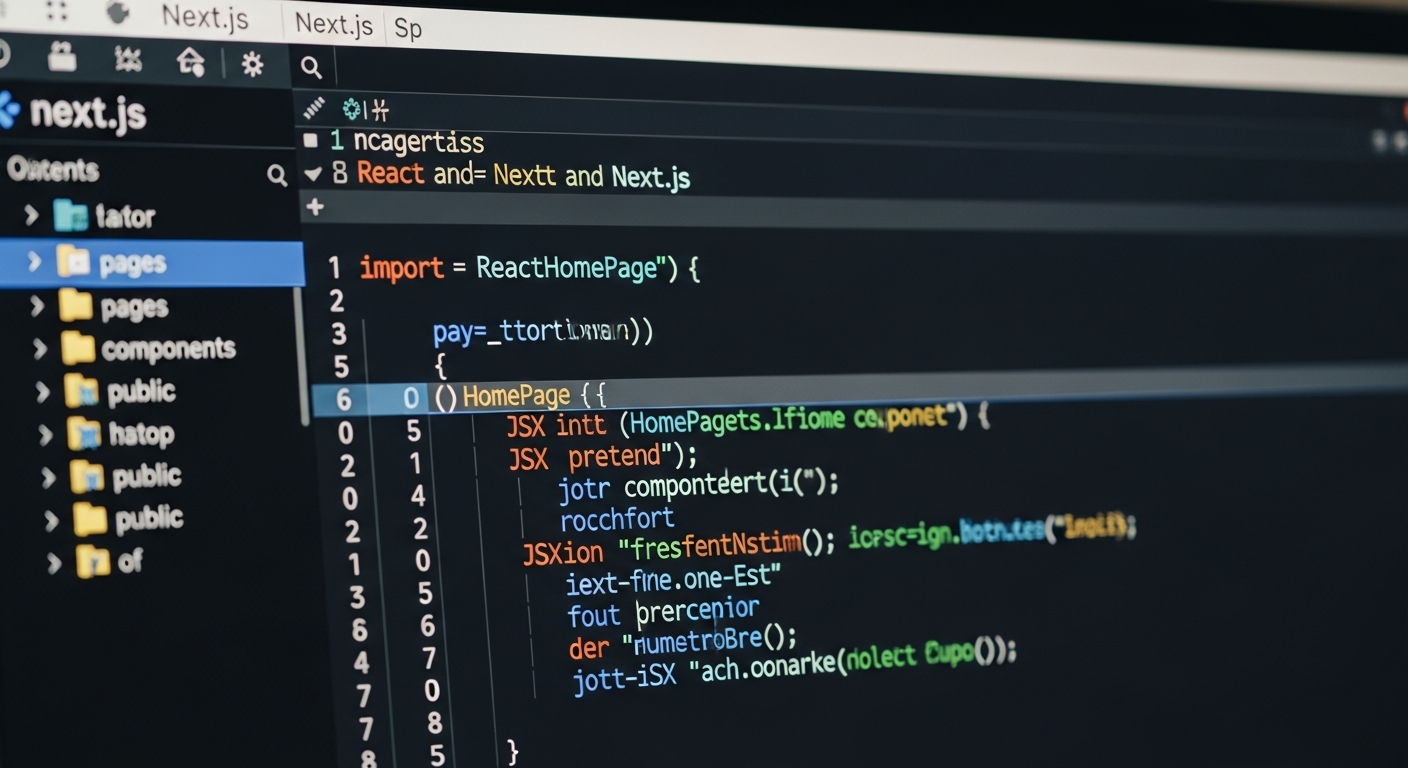The image size is (1408, 768).
Task: Click the teal gear icon above ncagertiss
Action: pos(351,108)
